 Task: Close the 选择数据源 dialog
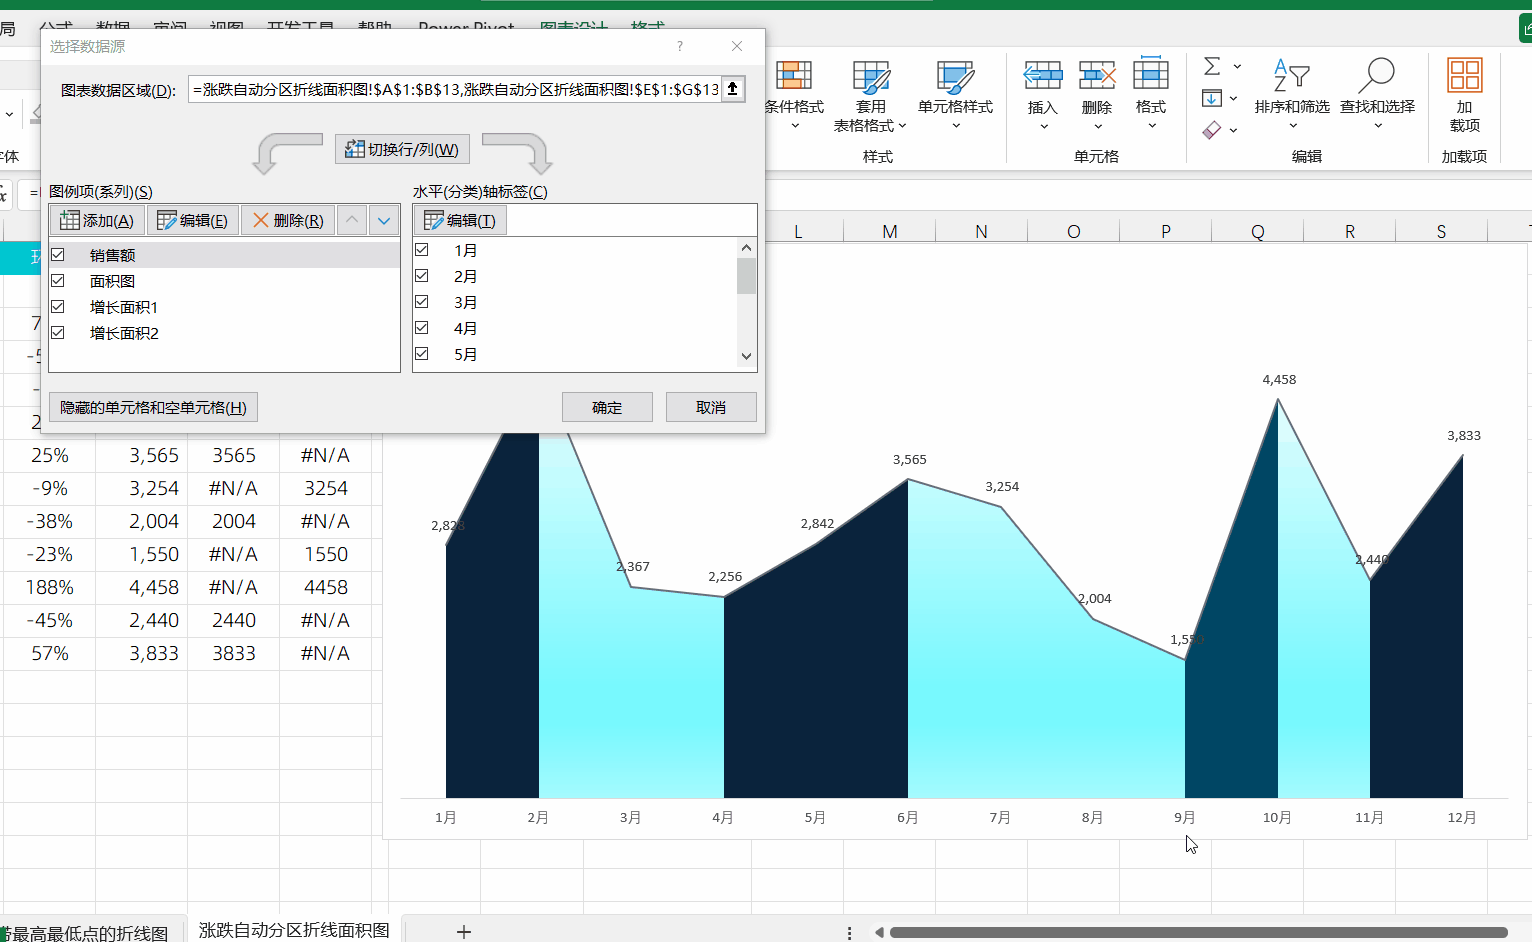point(737,46)
